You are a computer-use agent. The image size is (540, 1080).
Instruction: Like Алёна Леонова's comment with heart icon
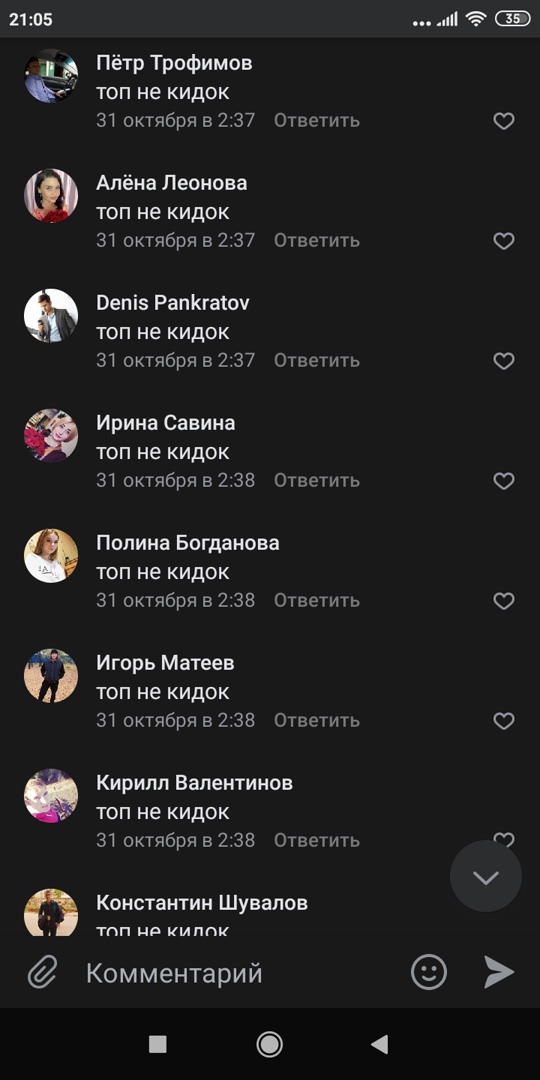click(x=504, y=241)
